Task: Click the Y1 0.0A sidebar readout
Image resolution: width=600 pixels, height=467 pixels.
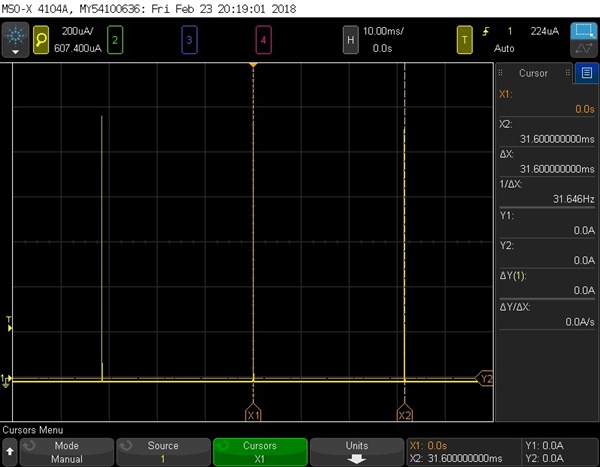Action: (x=584, y=230)
